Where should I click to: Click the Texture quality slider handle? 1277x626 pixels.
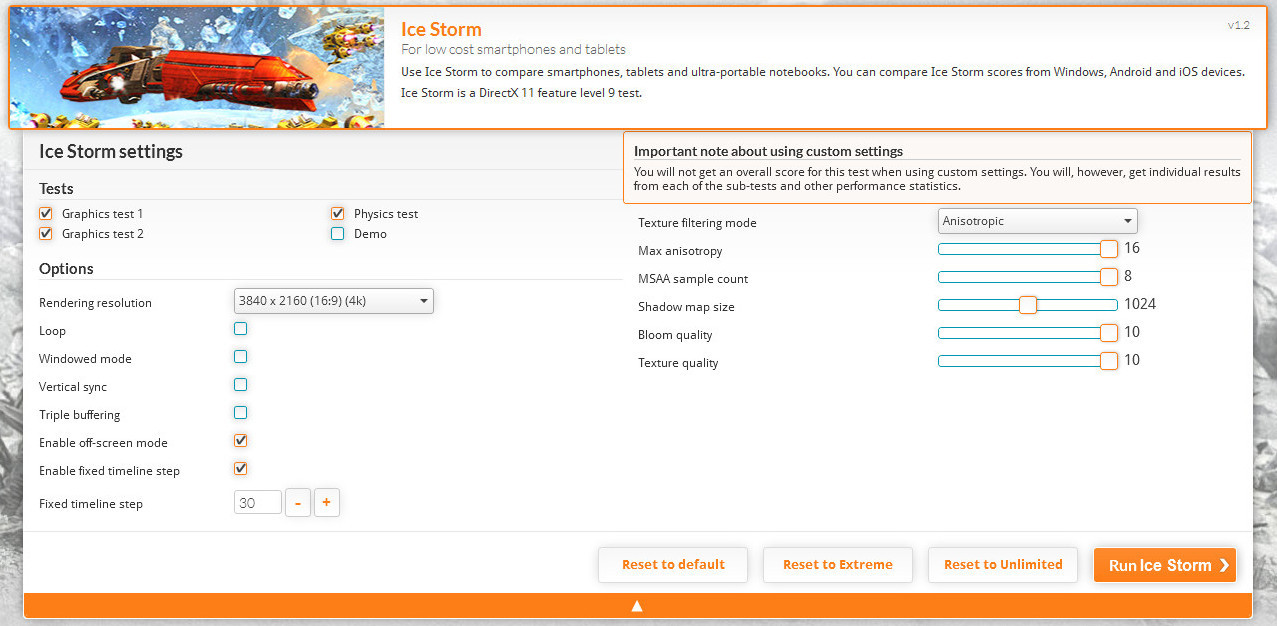tap(1108, 361)
